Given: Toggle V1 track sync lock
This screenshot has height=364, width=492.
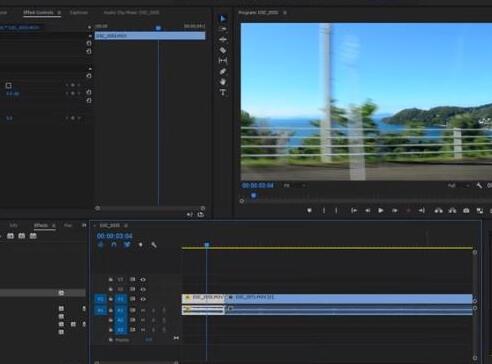Looking at the screenshot, I should (132, 299).
